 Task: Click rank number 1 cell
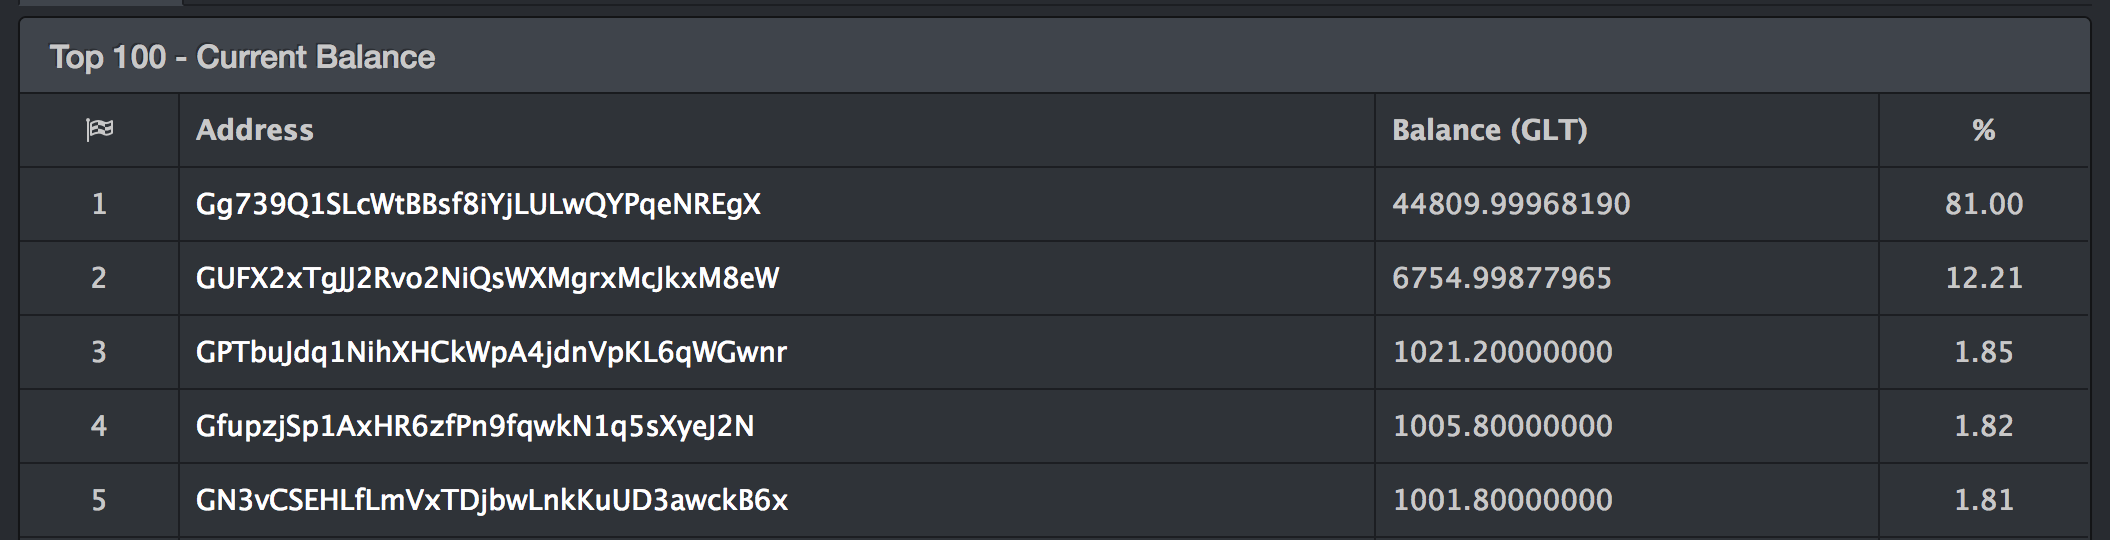pyautogui.click(x=99, y=204)
